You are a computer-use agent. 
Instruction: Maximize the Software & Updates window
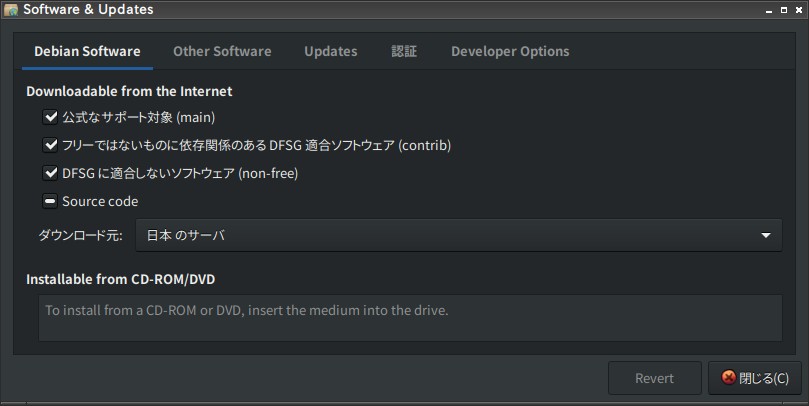(x=784, y=10)
